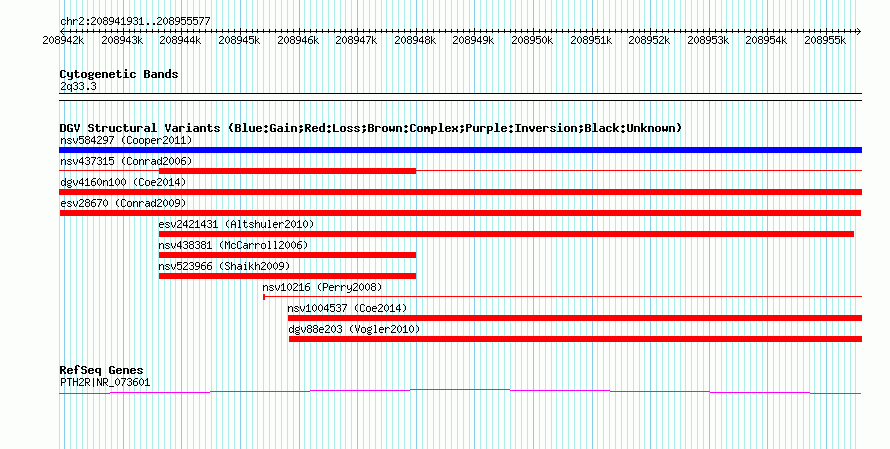
Task: Open the nsv1004537 (Coe2014) label
Action: click(347, 309)
